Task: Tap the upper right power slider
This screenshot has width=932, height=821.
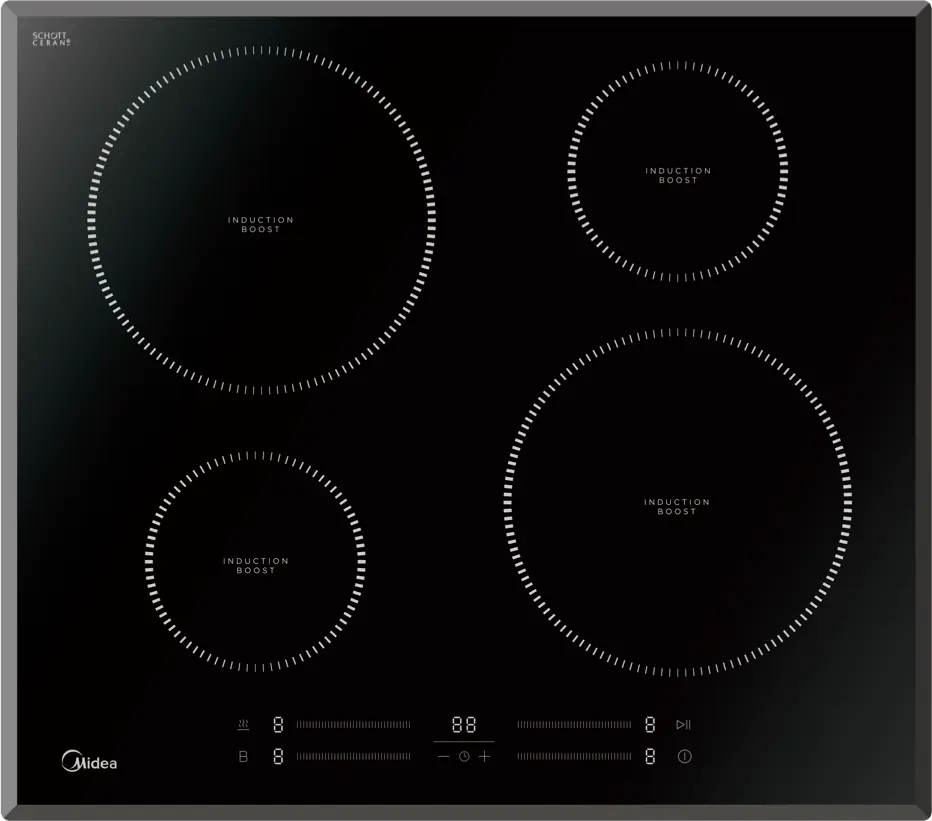Action: point(574,724)
